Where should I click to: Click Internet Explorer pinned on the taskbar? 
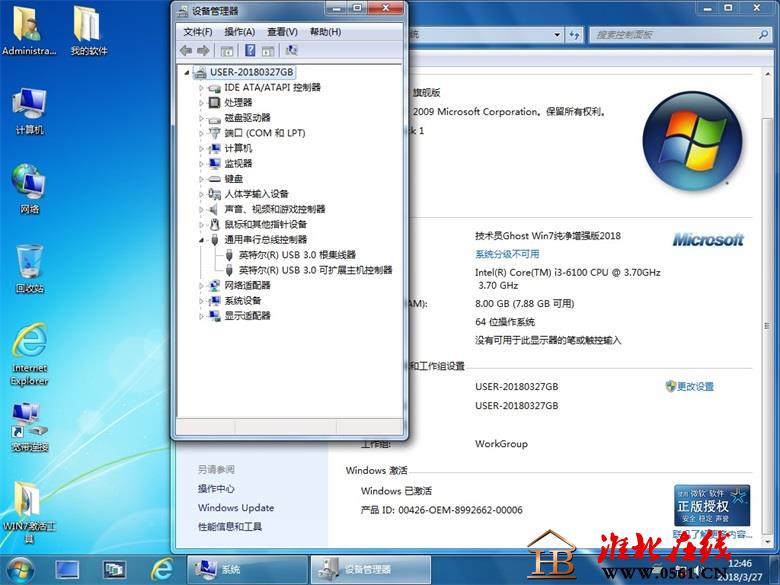click(x=162, y=570)
